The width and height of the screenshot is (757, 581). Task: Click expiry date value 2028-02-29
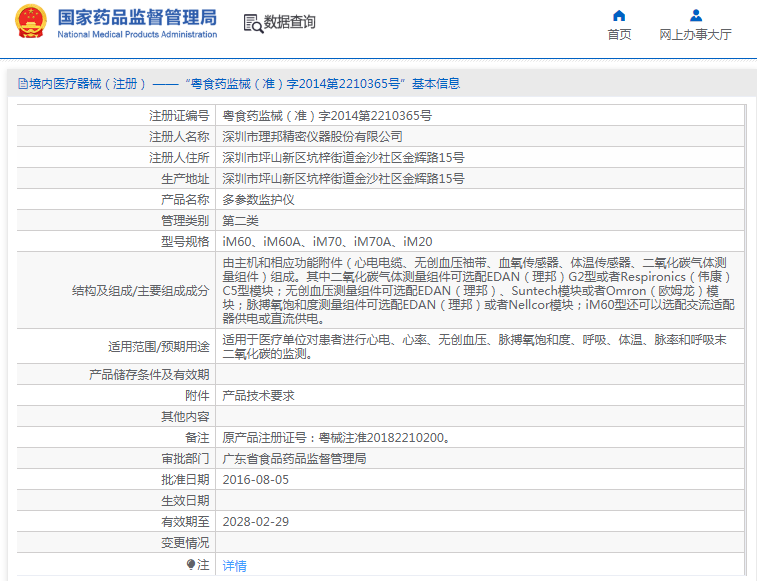coord(255,521)
